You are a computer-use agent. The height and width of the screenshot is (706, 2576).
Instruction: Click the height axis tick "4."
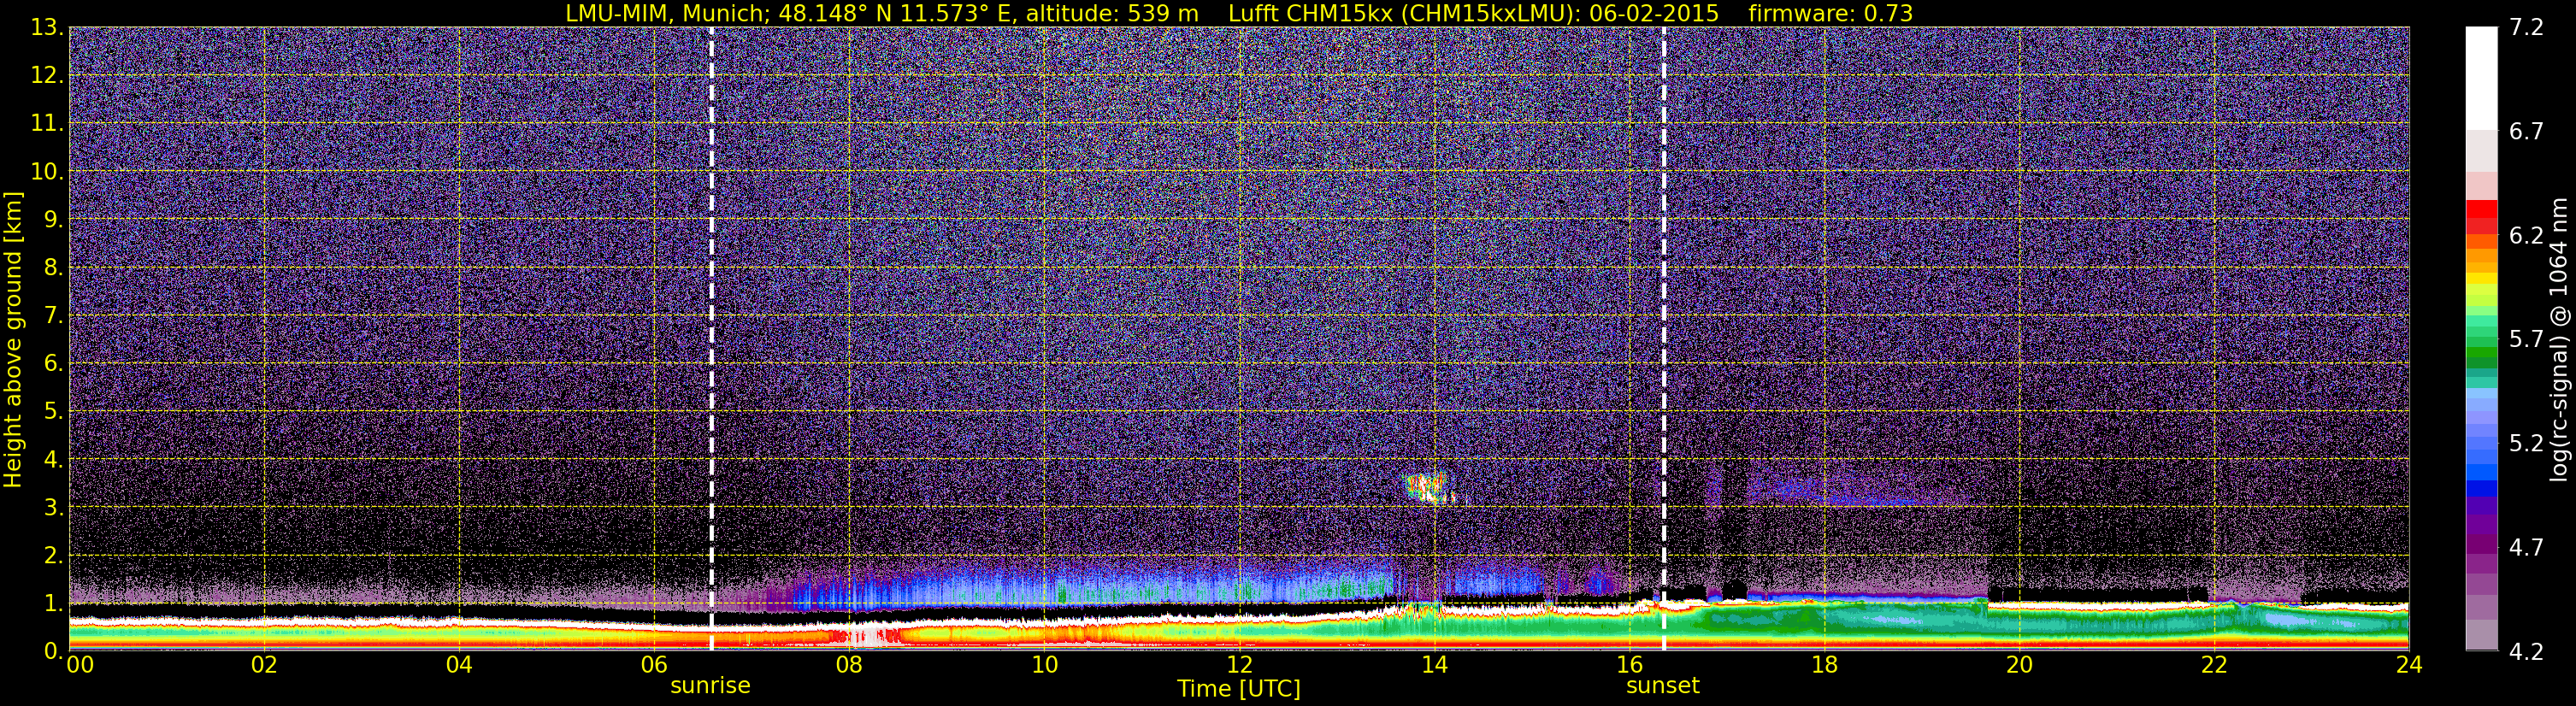pyautogui.click(x=53, y=459)
